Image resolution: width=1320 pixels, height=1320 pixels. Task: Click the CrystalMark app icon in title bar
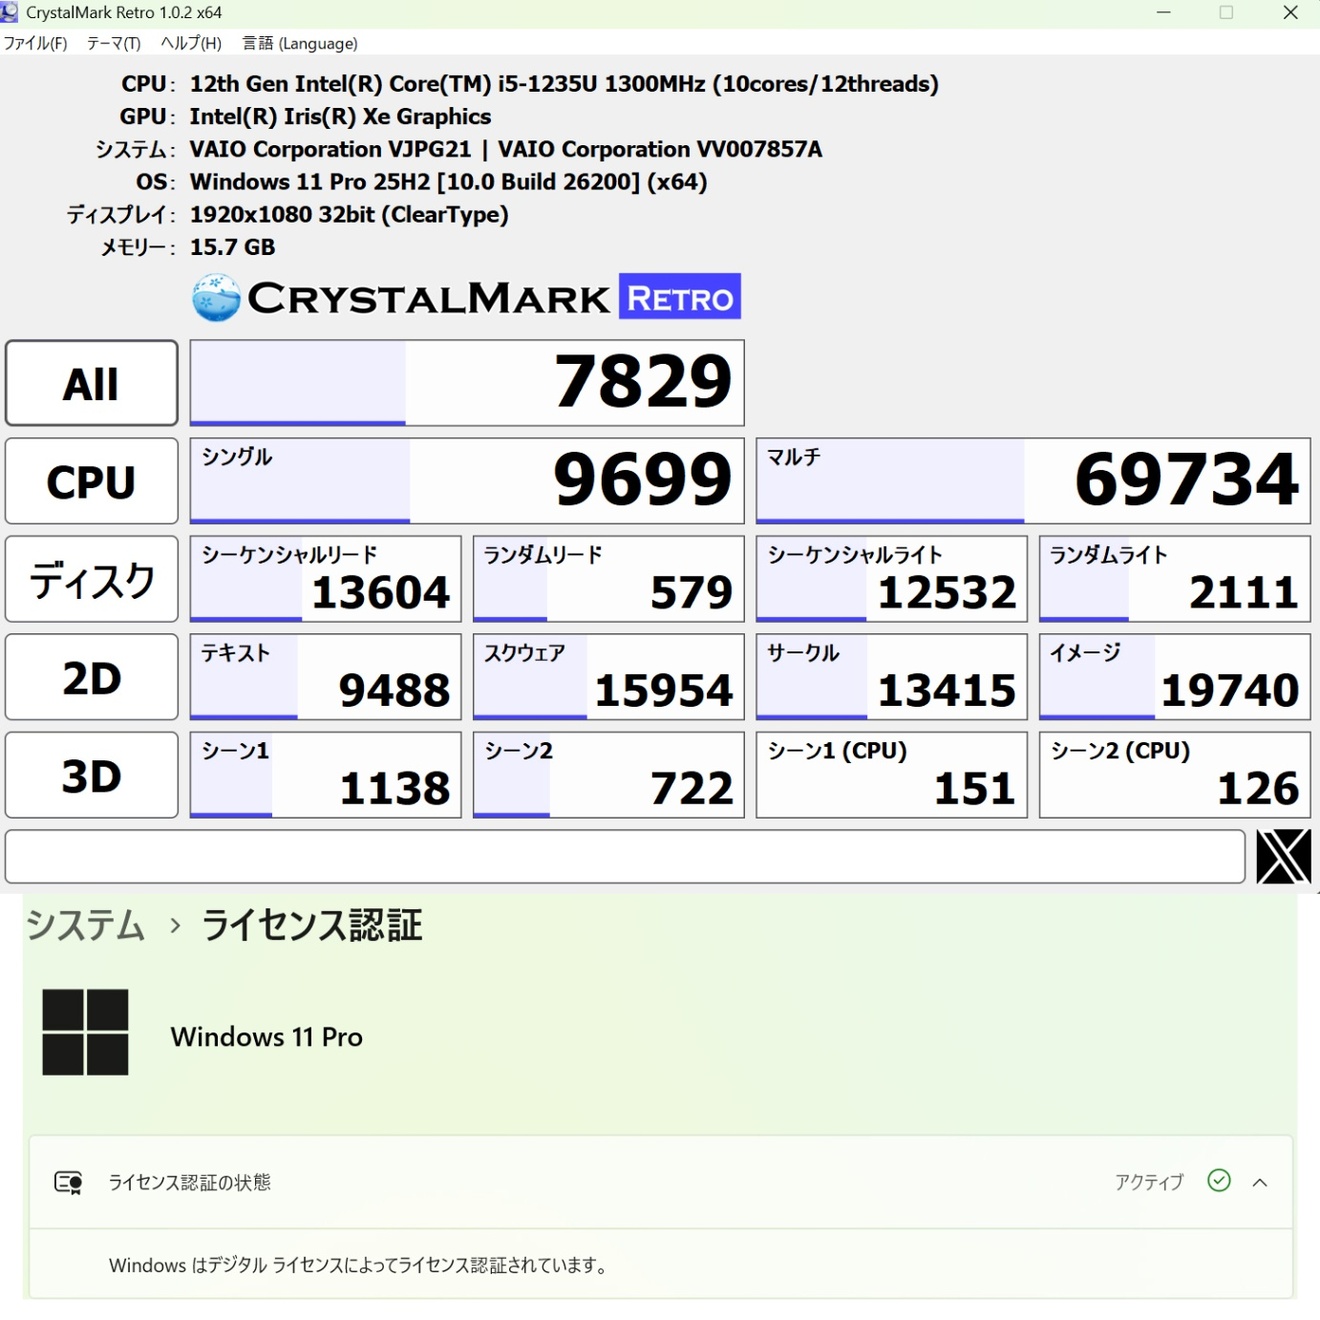[x=10, y=12]
